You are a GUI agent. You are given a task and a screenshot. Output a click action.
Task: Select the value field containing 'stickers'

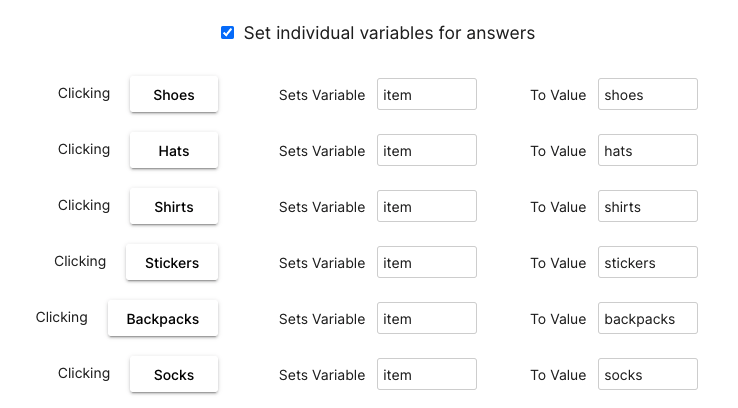pos(647,263)
